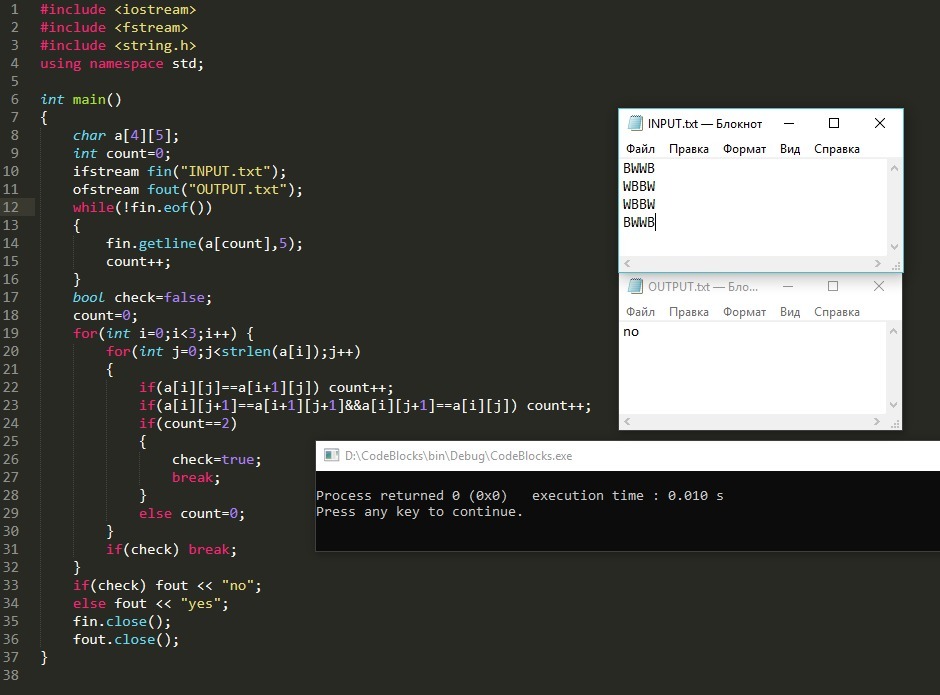
Task: Click the INPUT.txt — Блокнот window title
Action: (x=704, y=124)
